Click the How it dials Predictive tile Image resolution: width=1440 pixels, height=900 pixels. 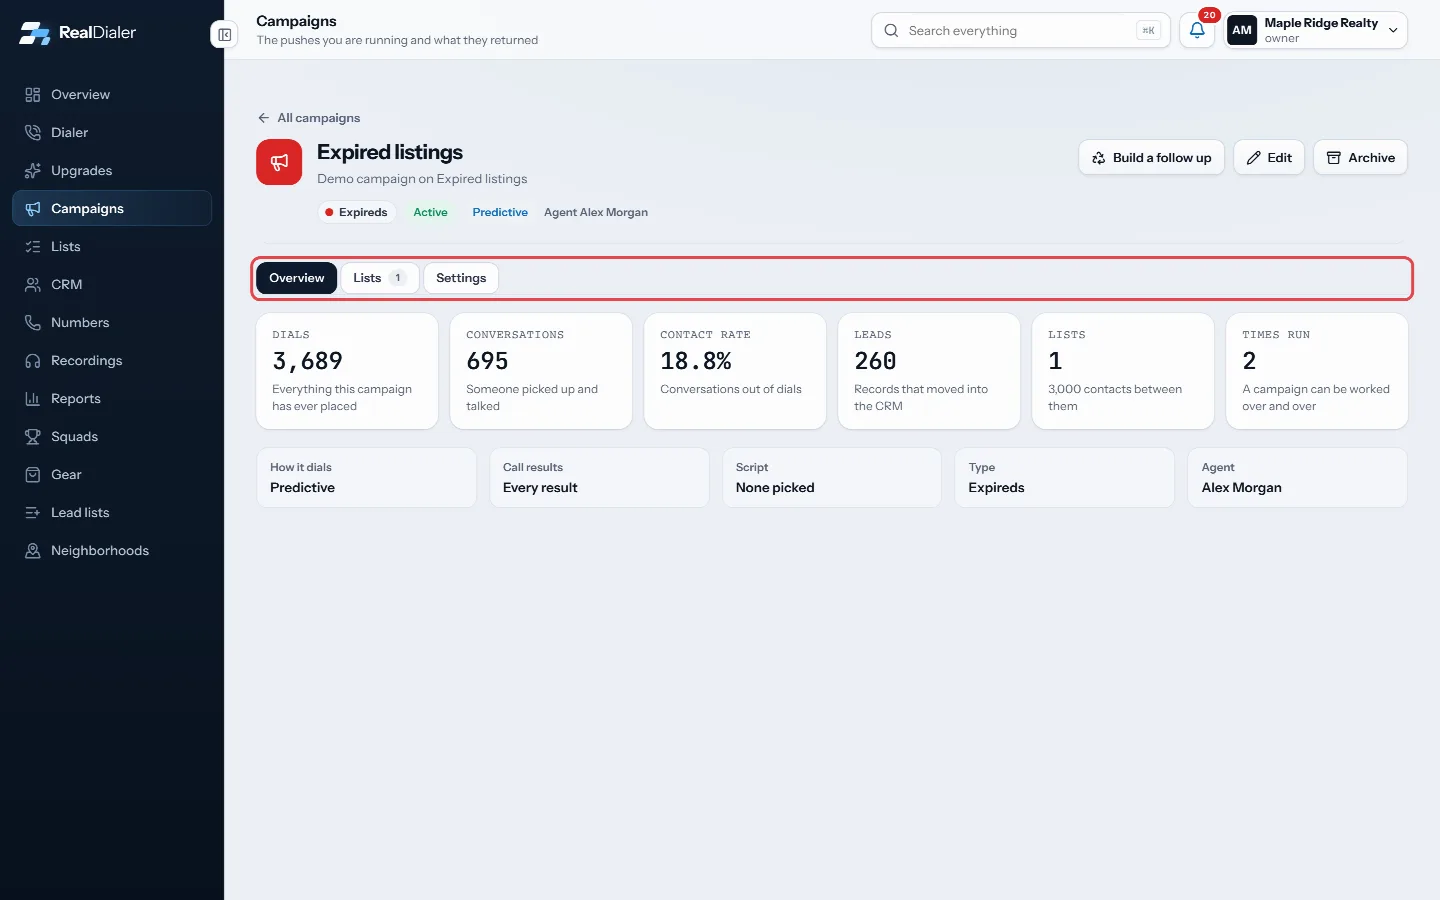tap(367, 478)
